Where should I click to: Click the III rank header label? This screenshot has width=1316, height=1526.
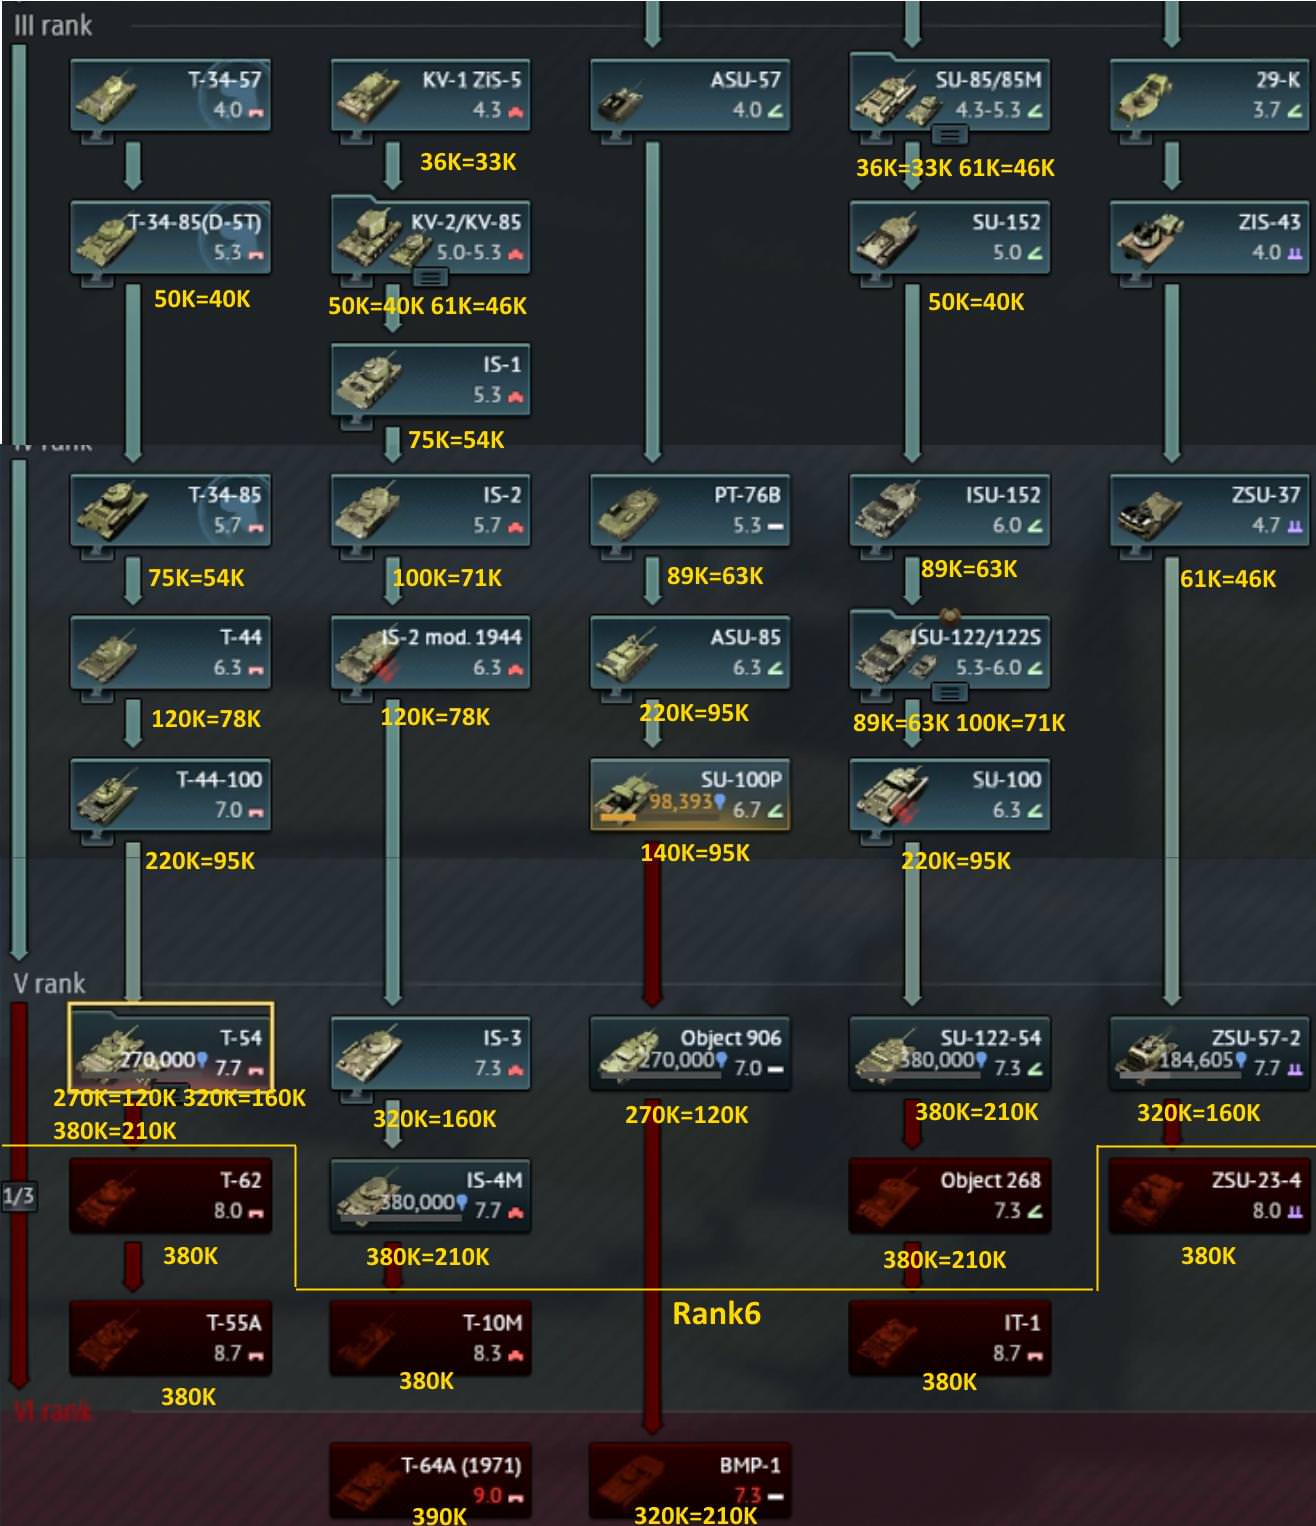pyautogui.click(x=53, y=25)
